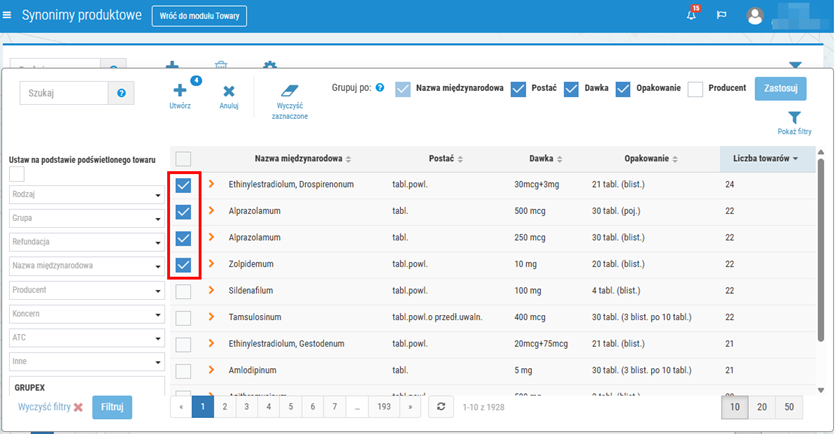
Task: Expand the Tamsulosinum row arrow
Action: click(212, 317)
